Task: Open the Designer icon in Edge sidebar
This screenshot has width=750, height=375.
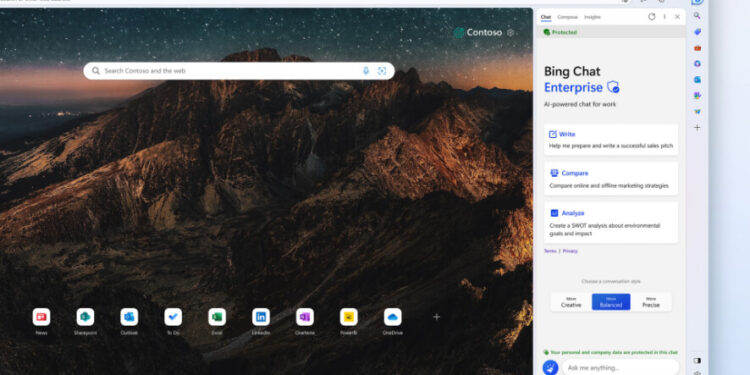Action: tap(697, 96)
